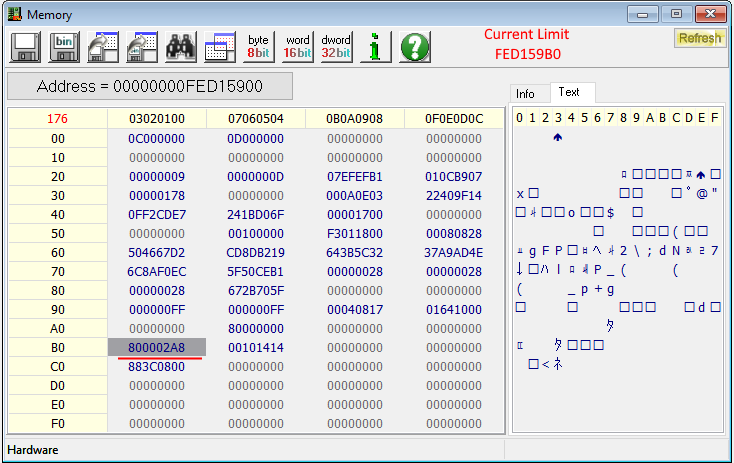This screenshot has width=734, height=463.
Task: Click cell 37A9AD4E in row 60
Action: coord(454,252)
